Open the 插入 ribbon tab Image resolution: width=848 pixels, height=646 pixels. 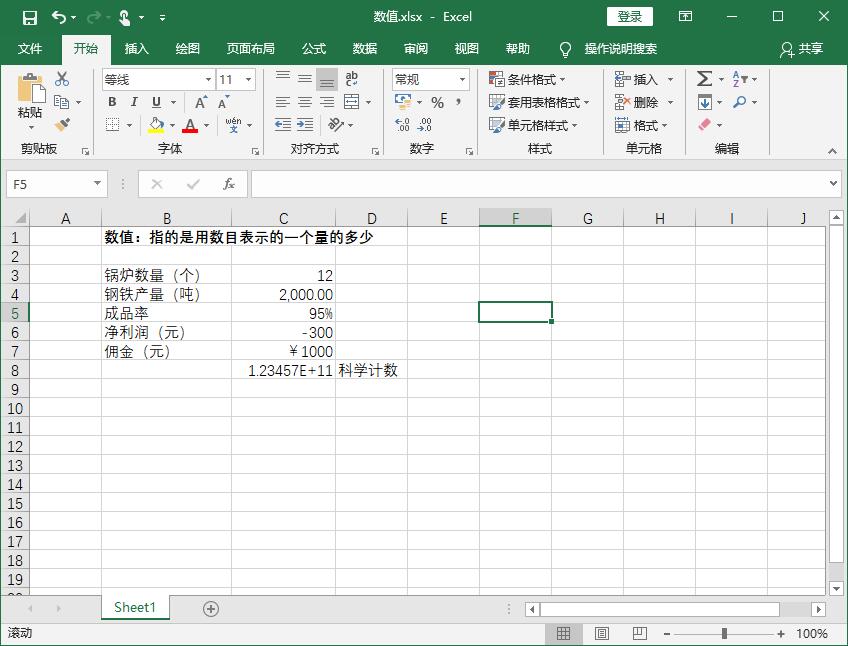(x=136, y=48)
